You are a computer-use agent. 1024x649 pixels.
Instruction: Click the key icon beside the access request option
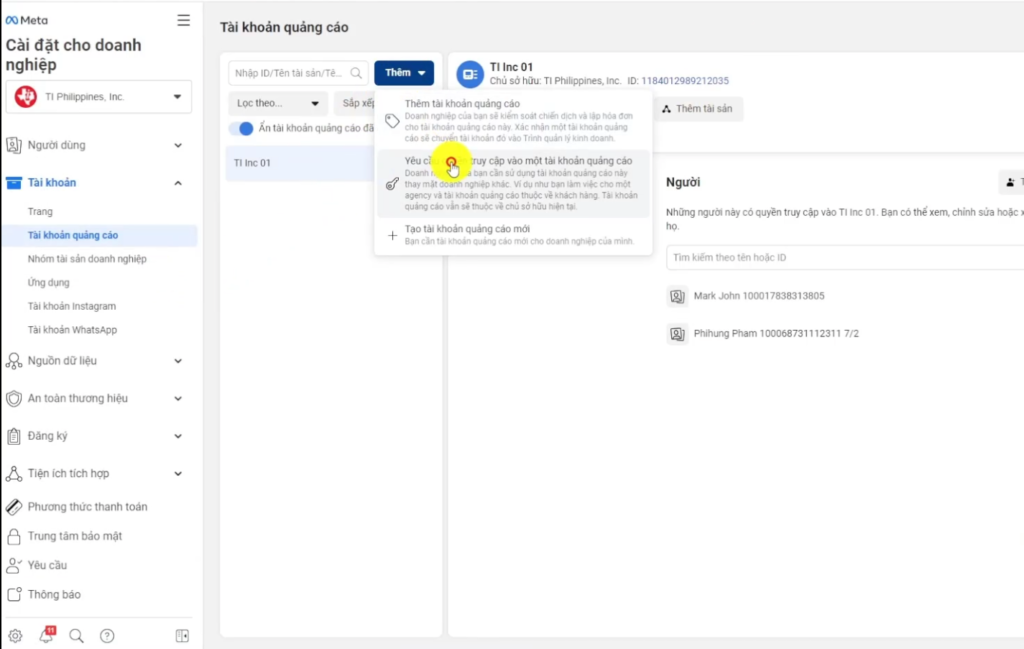pyautogui.click(x=392, y=183)
